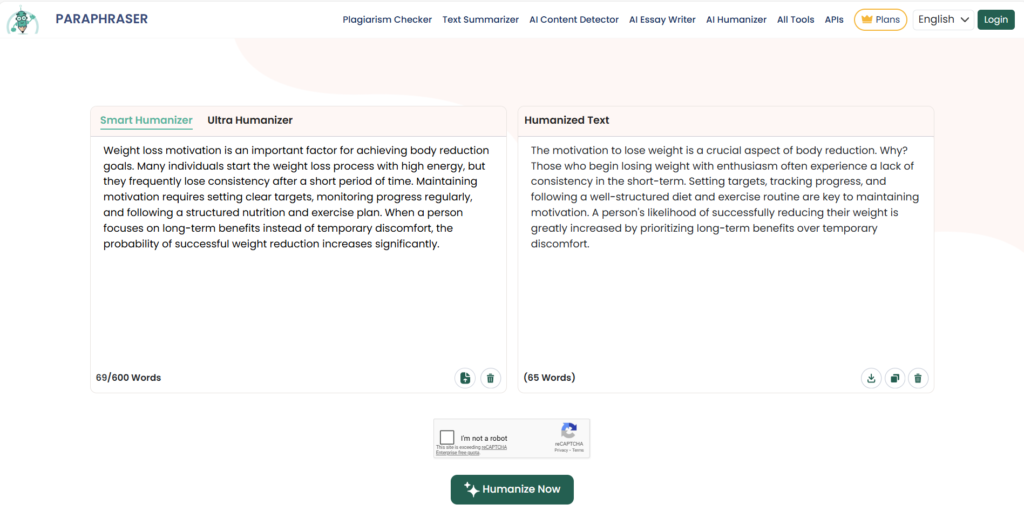Screen dimensions: 1024x511
Task: Open the English language dropdown
Action: pyautogui.click(x=943, y=19)
